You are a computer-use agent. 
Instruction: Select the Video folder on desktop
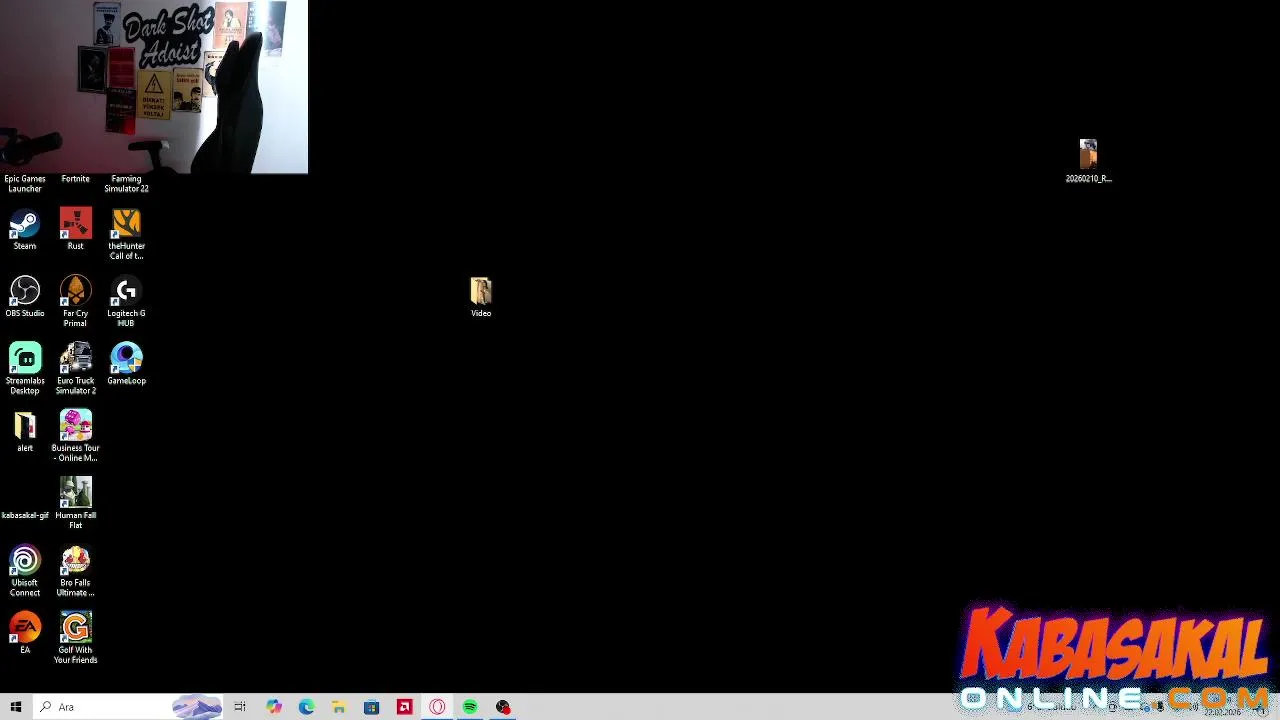(x=481, y=297)
